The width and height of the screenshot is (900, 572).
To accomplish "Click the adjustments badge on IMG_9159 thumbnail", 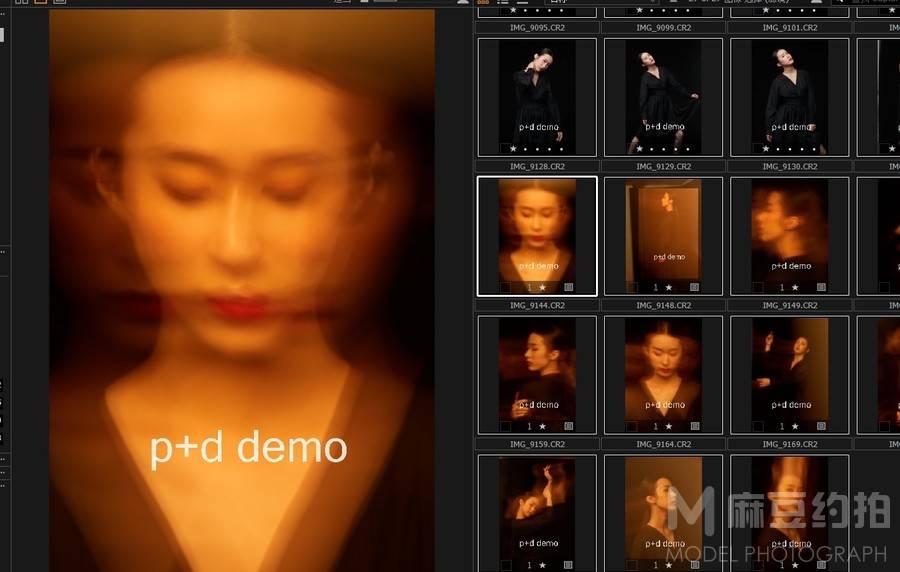I will (568, 426).
